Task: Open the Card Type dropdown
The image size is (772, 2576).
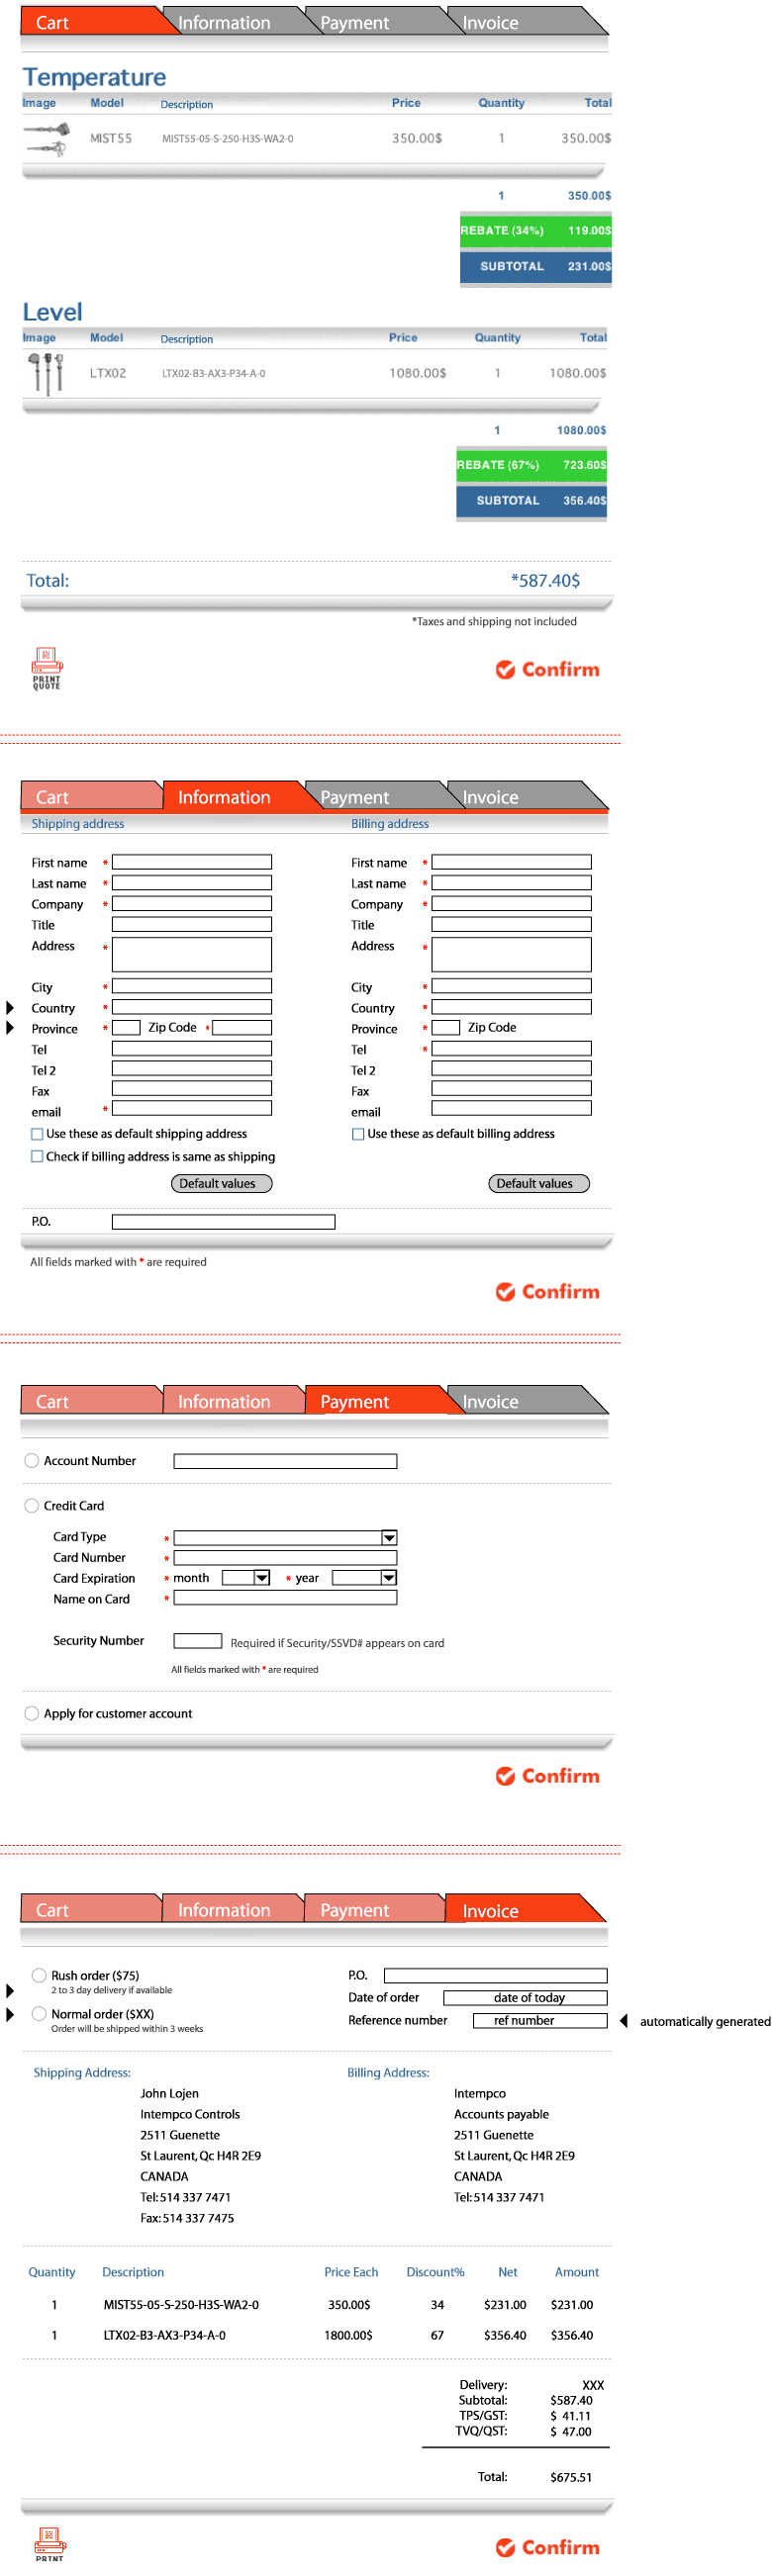Action: coord(389,1537)
